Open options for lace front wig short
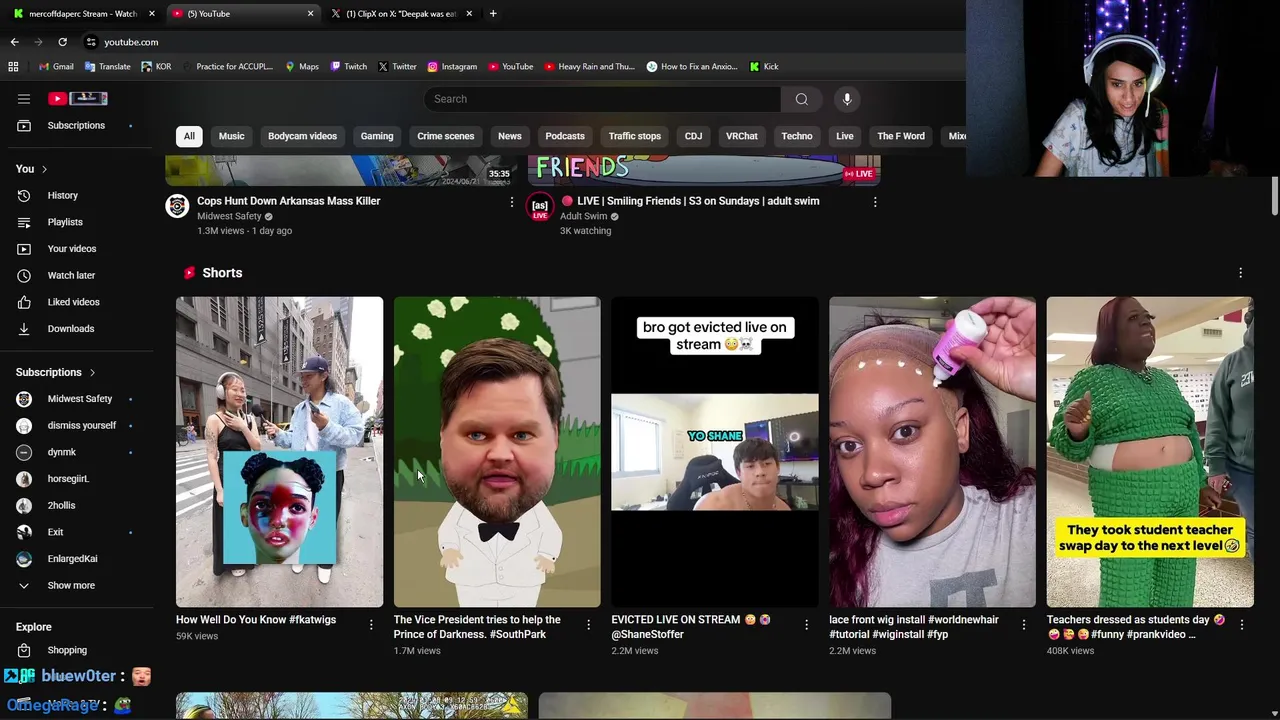 [x=1024, y=625]
